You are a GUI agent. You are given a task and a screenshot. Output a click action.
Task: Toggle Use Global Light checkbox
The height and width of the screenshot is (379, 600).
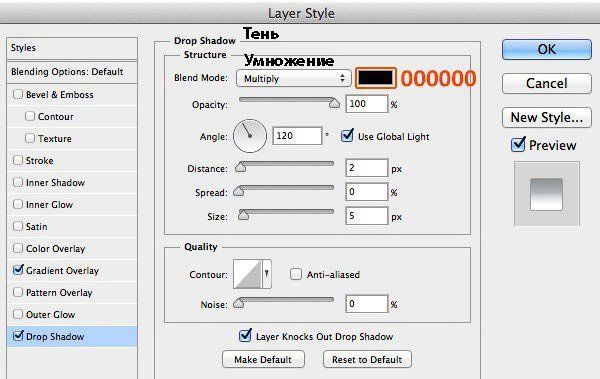point(347,136)
